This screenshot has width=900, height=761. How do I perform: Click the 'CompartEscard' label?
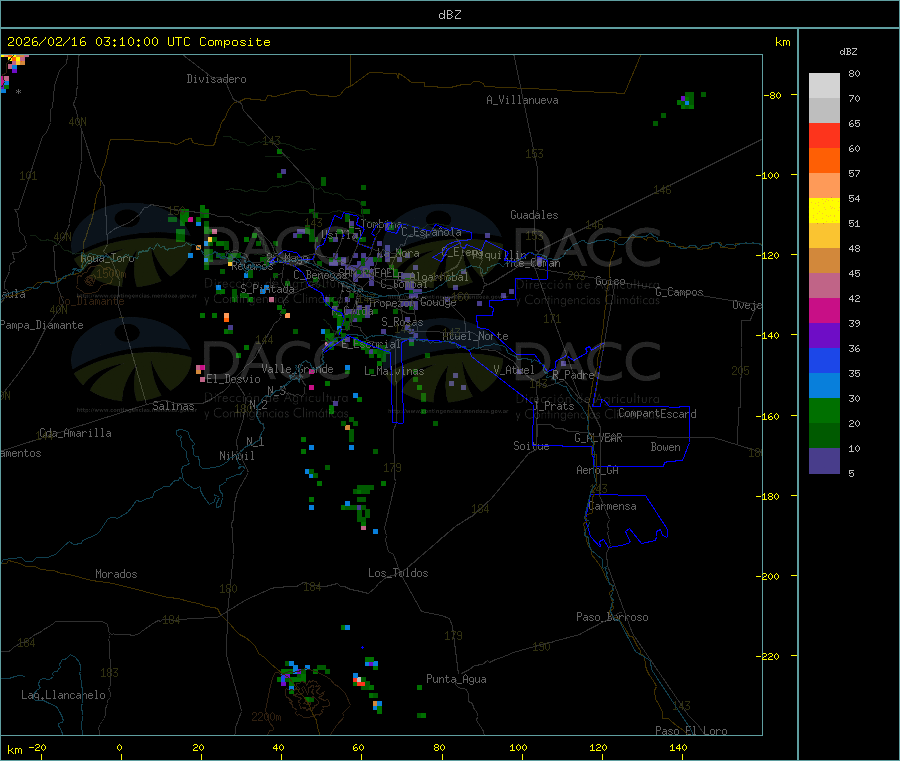pyautogui.click(x=657, y=413)
